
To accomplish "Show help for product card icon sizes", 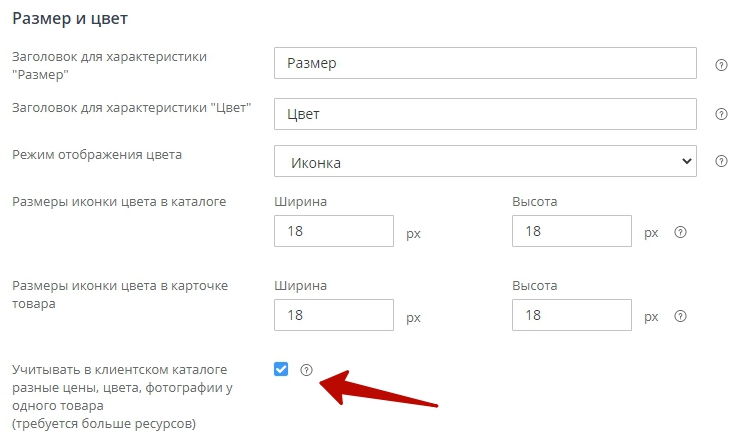I will (681, 316).
